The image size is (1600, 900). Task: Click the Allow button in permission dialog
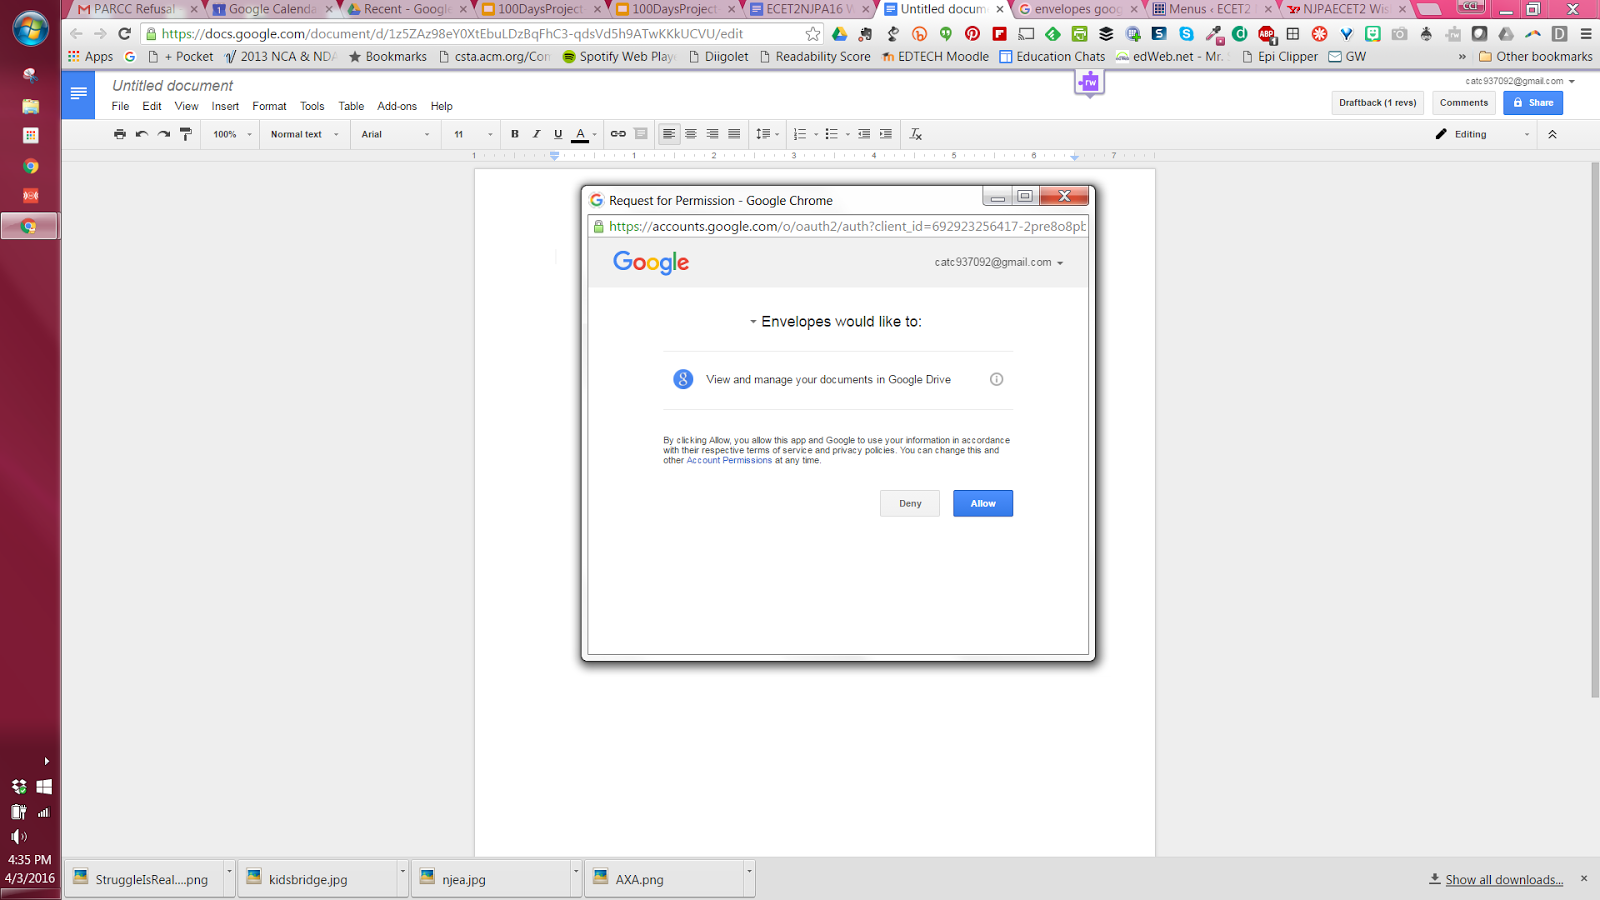(983, 503)
